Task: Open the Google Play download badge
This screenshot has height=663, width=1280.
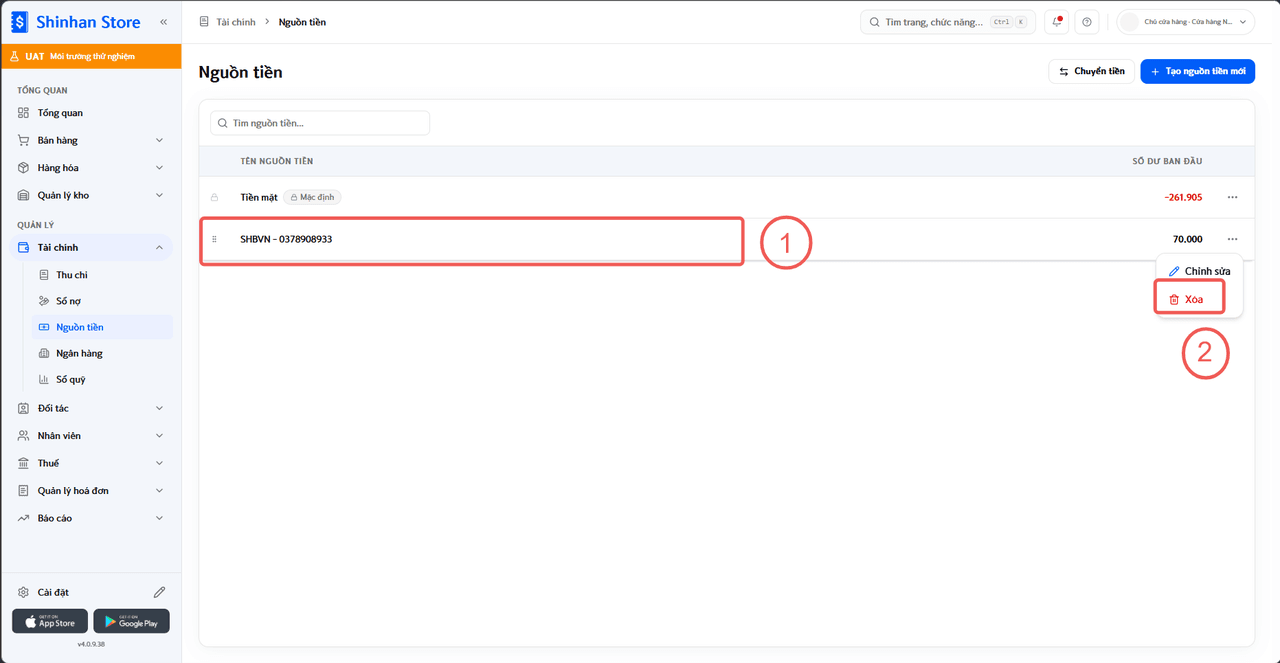Action: tap(131, 621)
